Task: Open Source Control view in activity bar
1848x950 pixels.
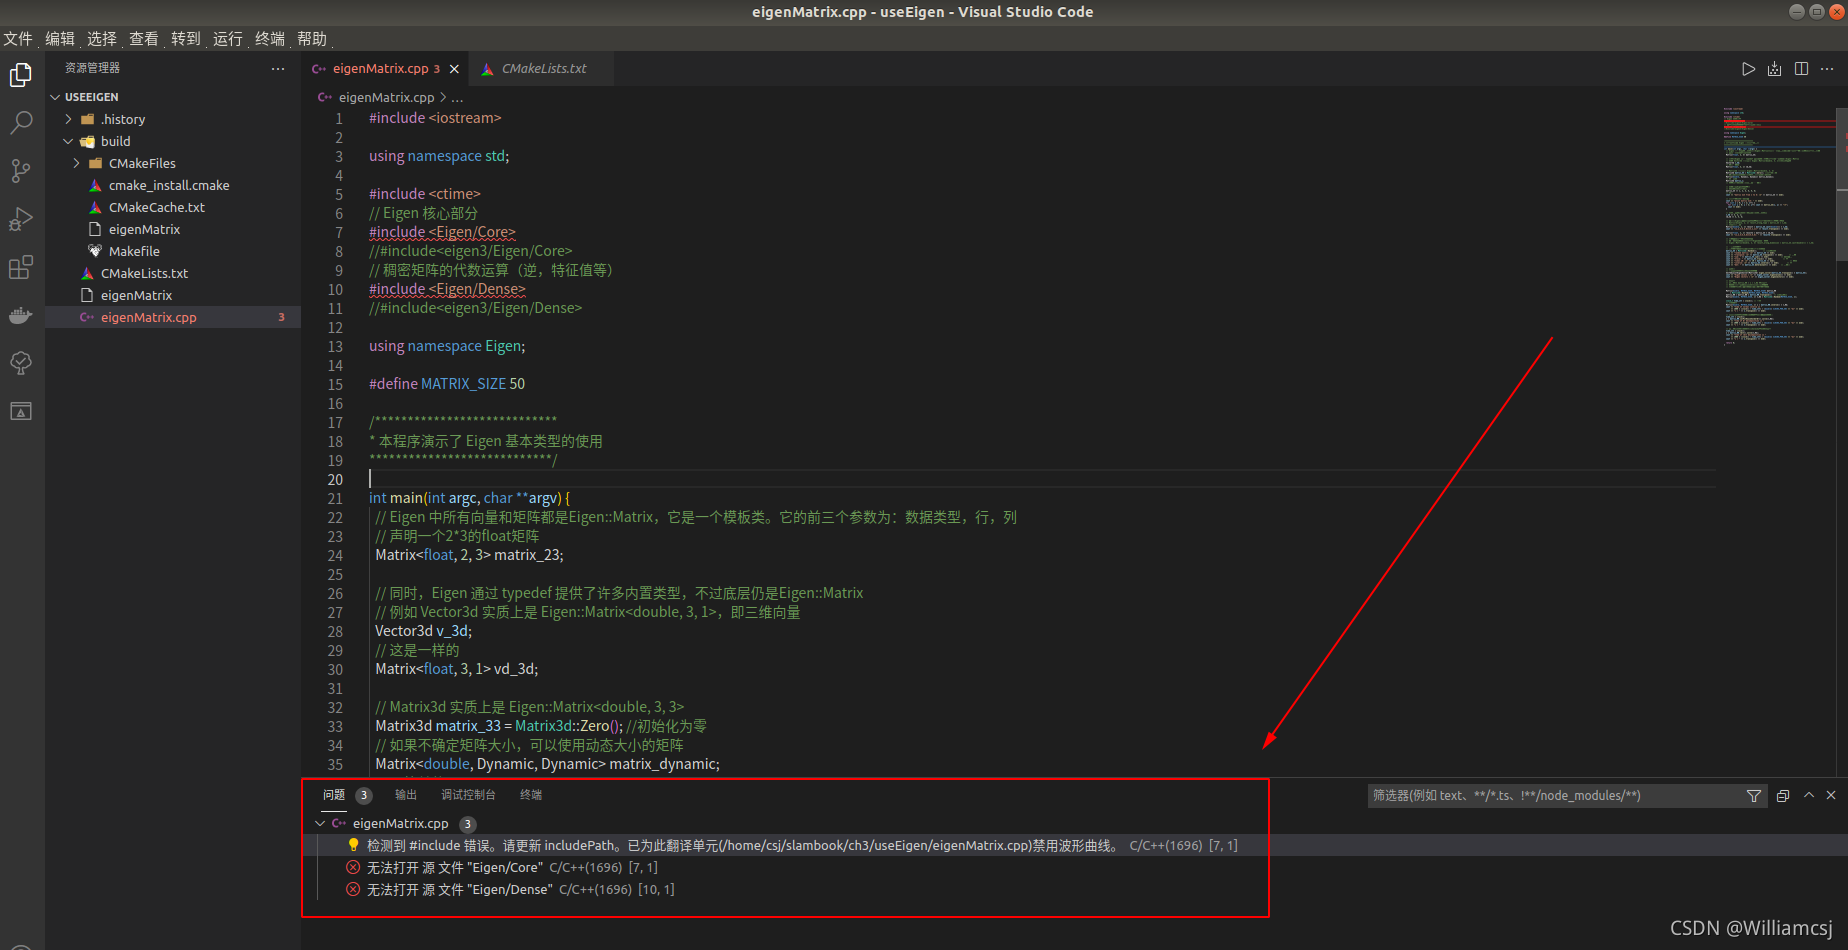Action: [x=21, y=171]
